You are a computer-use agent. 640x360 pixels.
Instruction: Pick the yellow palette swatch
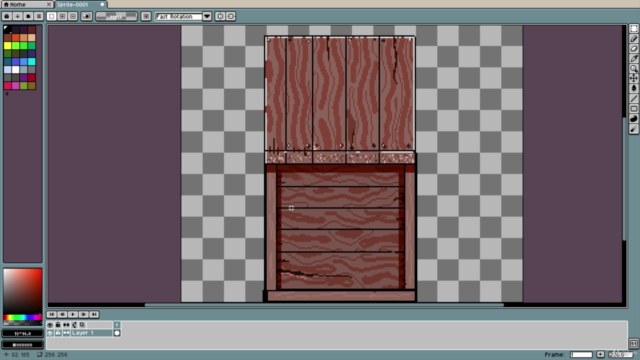7,46
